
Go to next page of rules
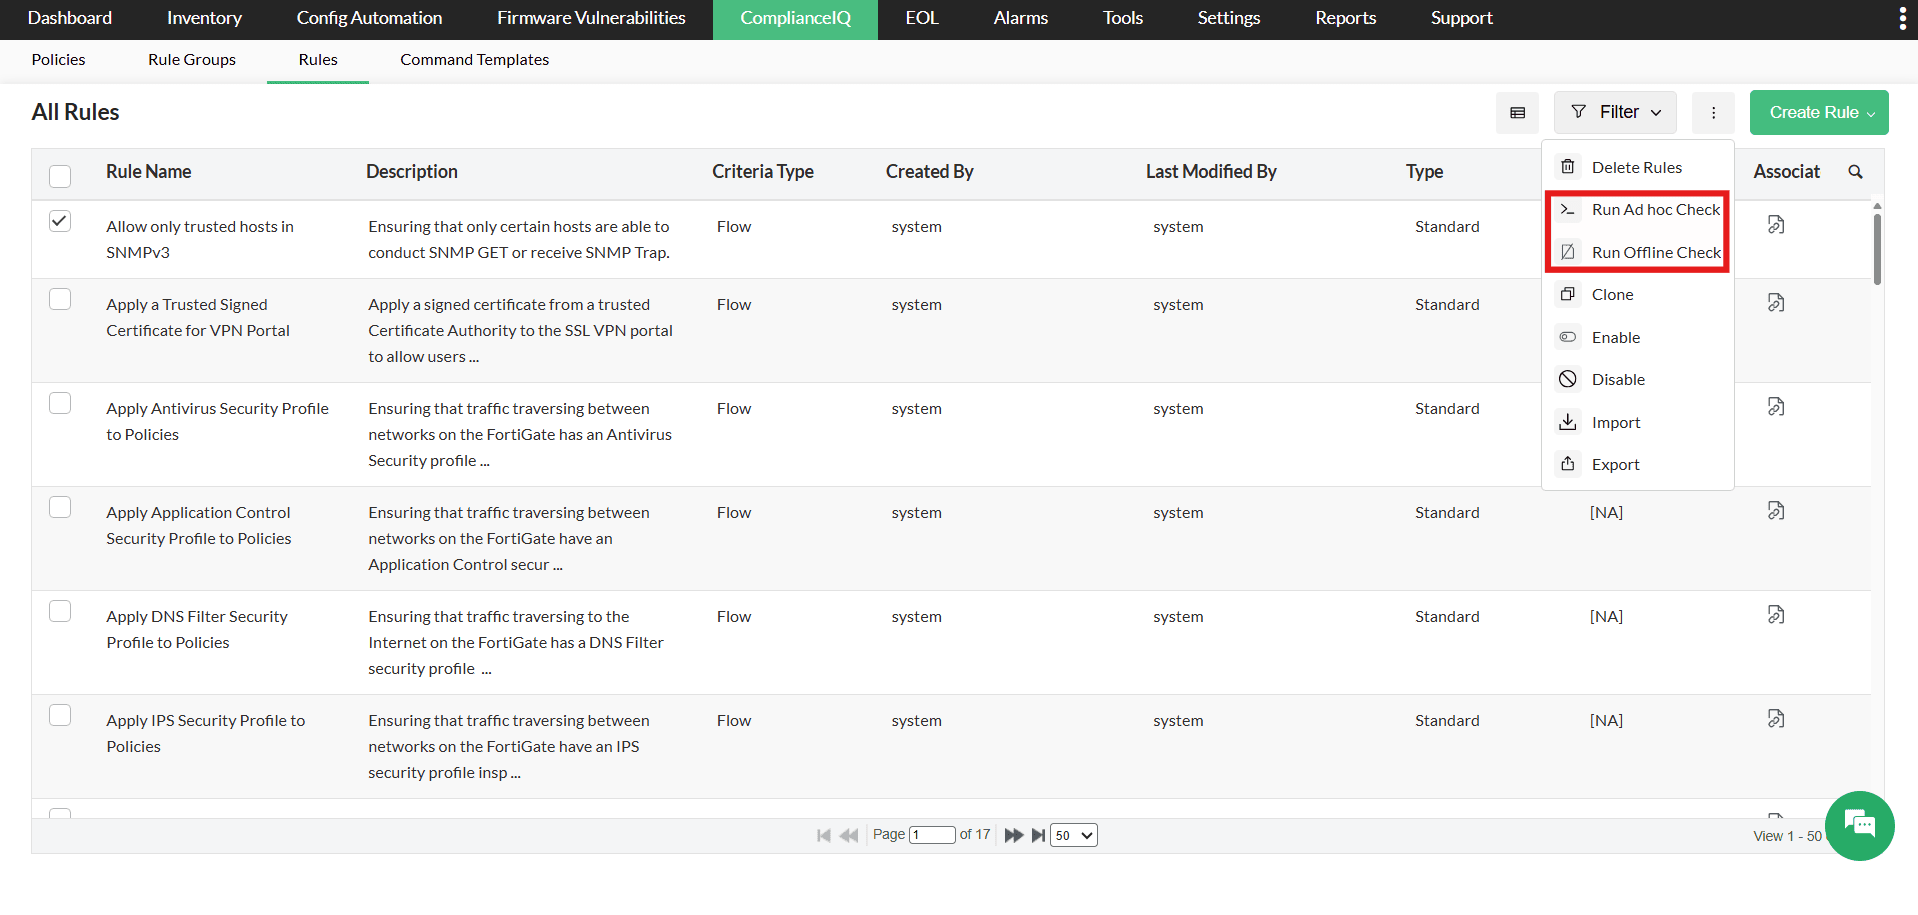coord(1013,835)
